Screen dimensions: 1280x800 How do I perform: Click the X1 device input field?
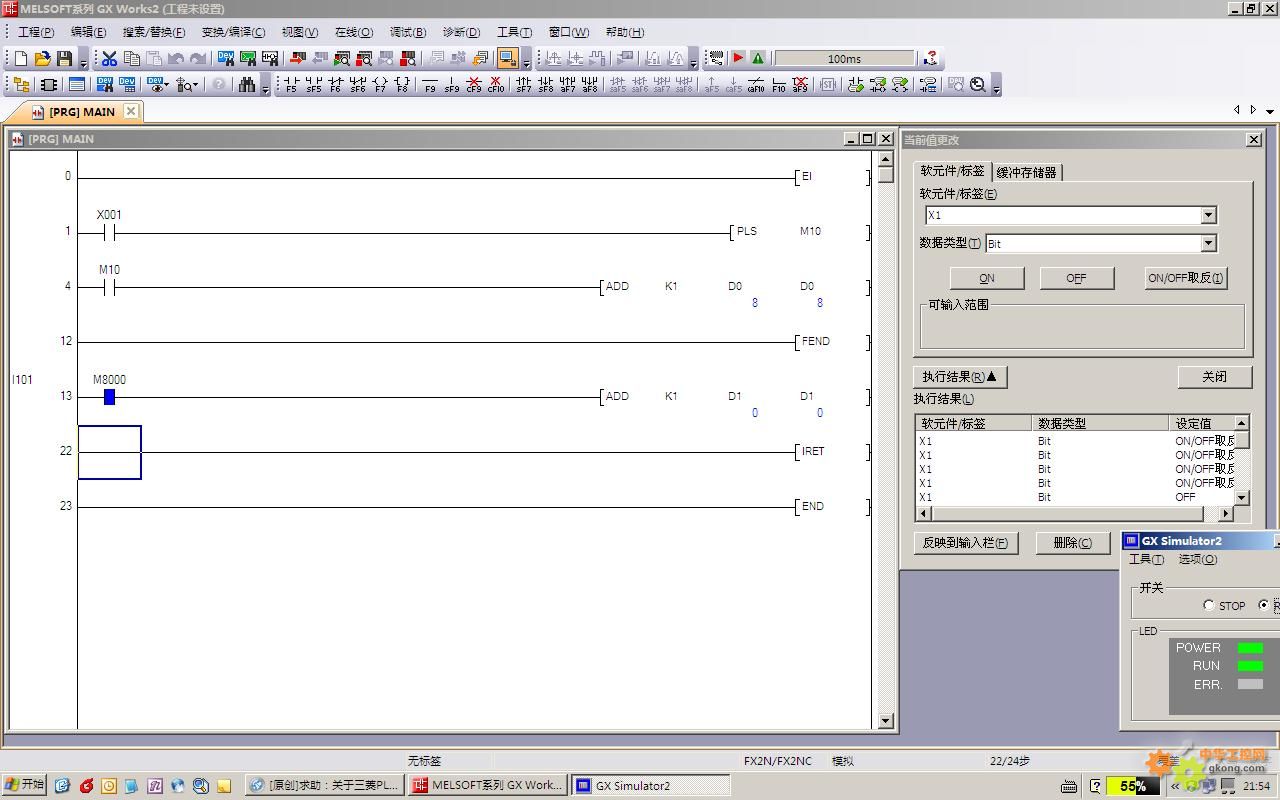tap(1063, 215)
